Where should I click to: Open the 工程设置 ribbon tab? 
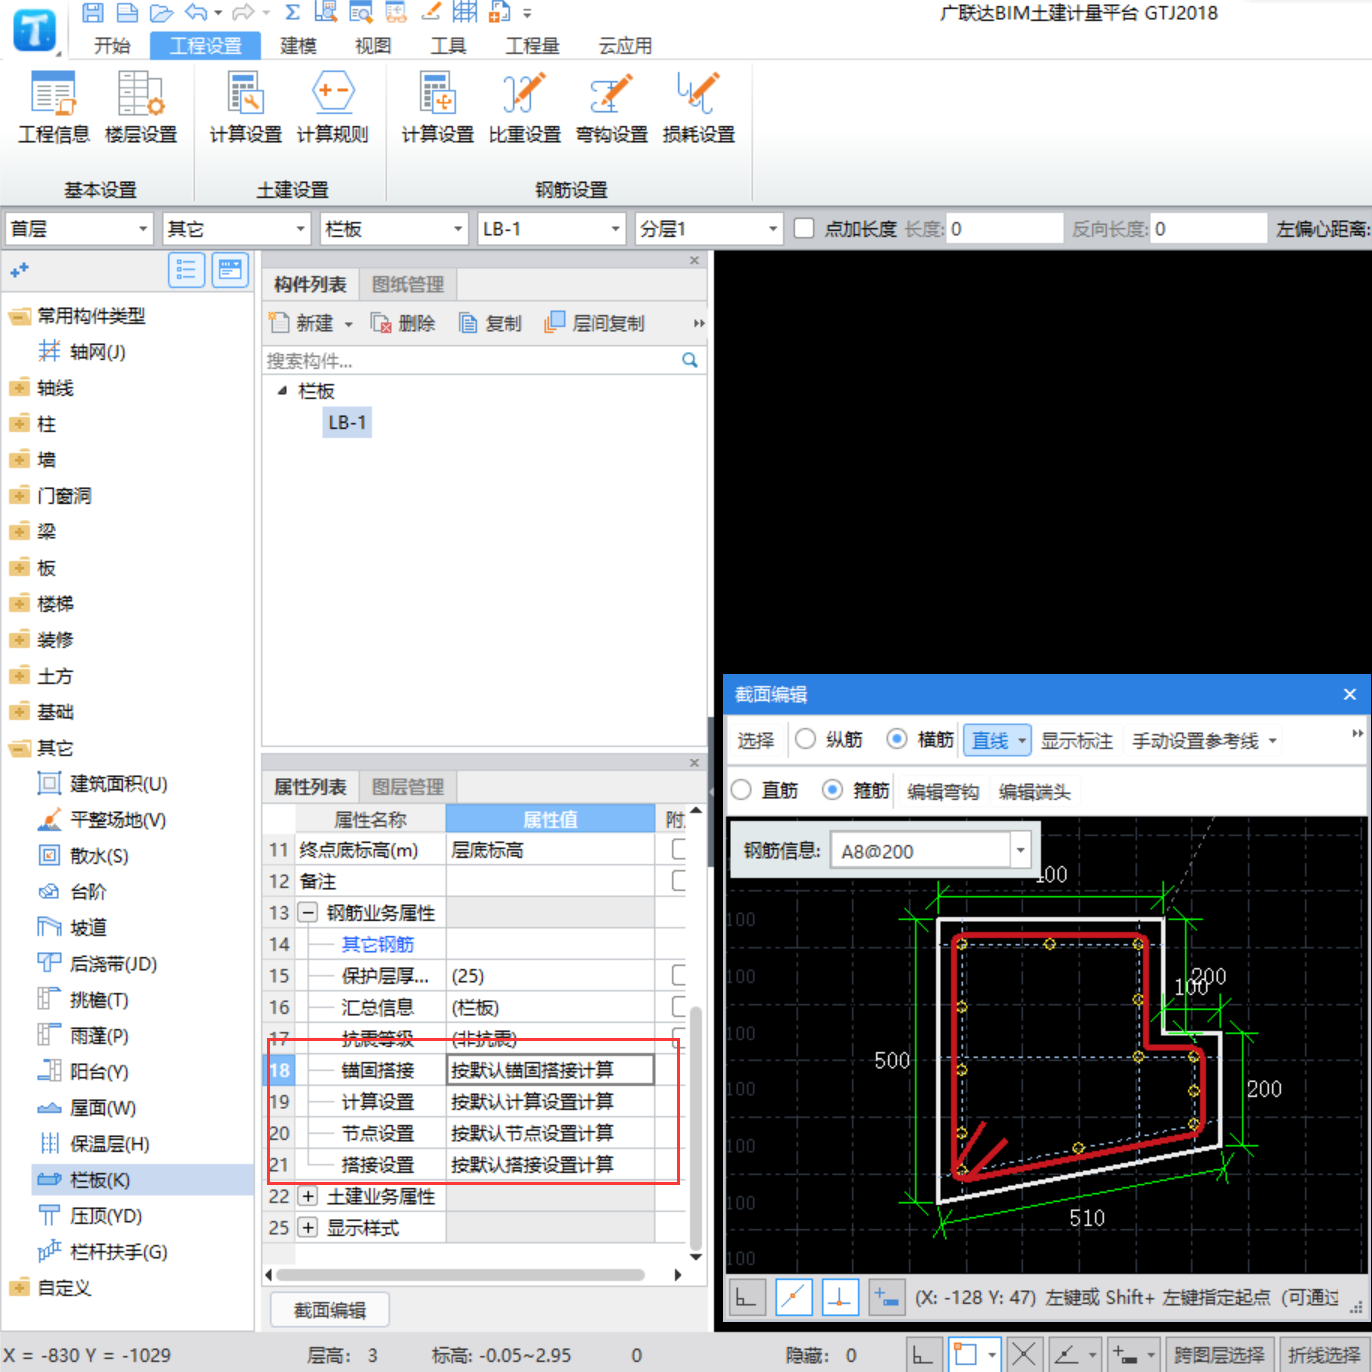tap(205, 46)
